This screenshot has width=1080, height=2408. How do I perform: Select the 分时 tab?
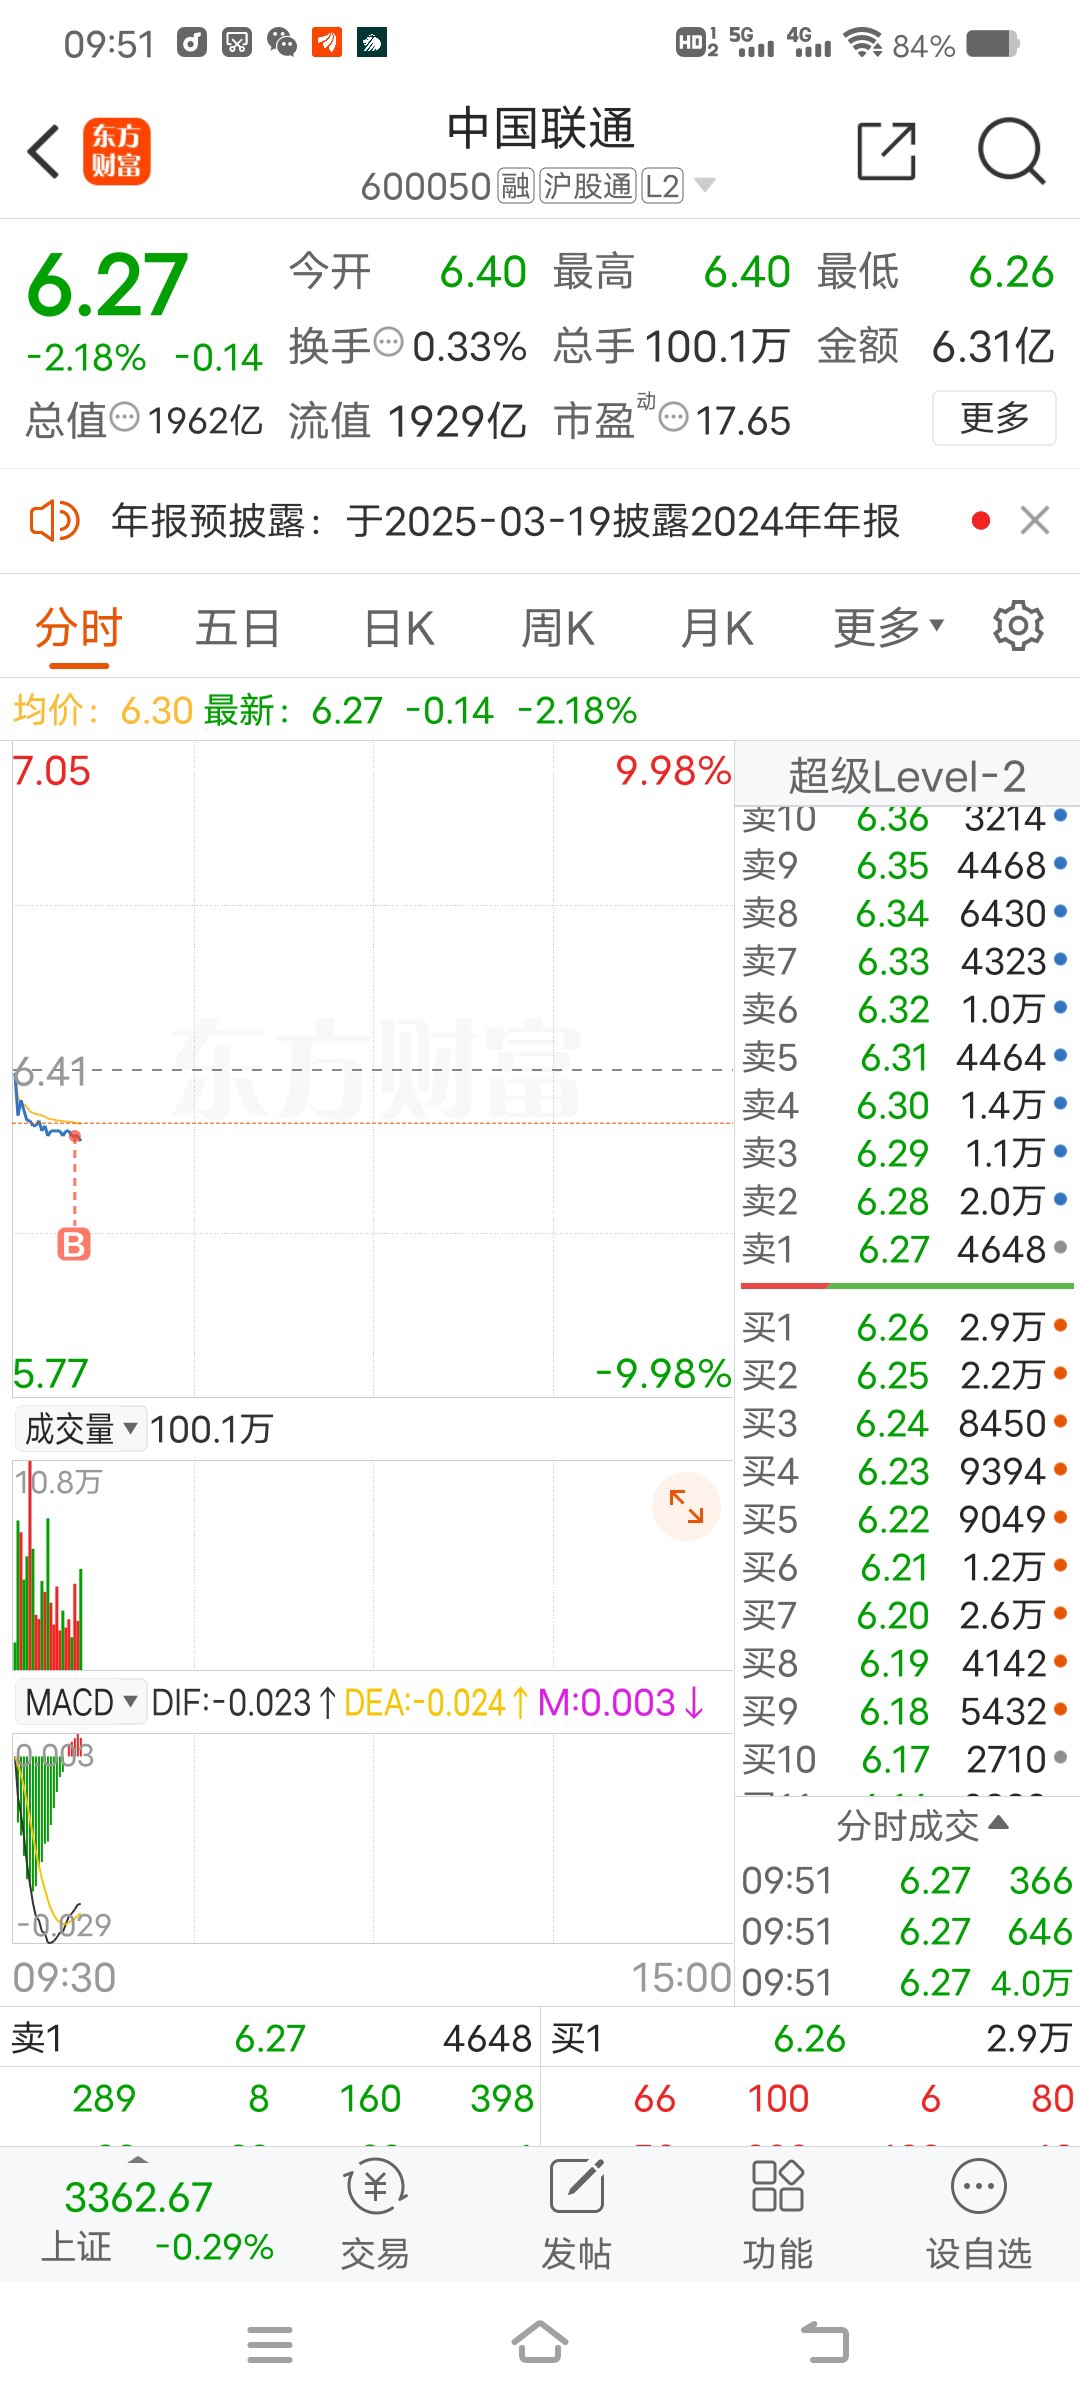coord(78,629)
